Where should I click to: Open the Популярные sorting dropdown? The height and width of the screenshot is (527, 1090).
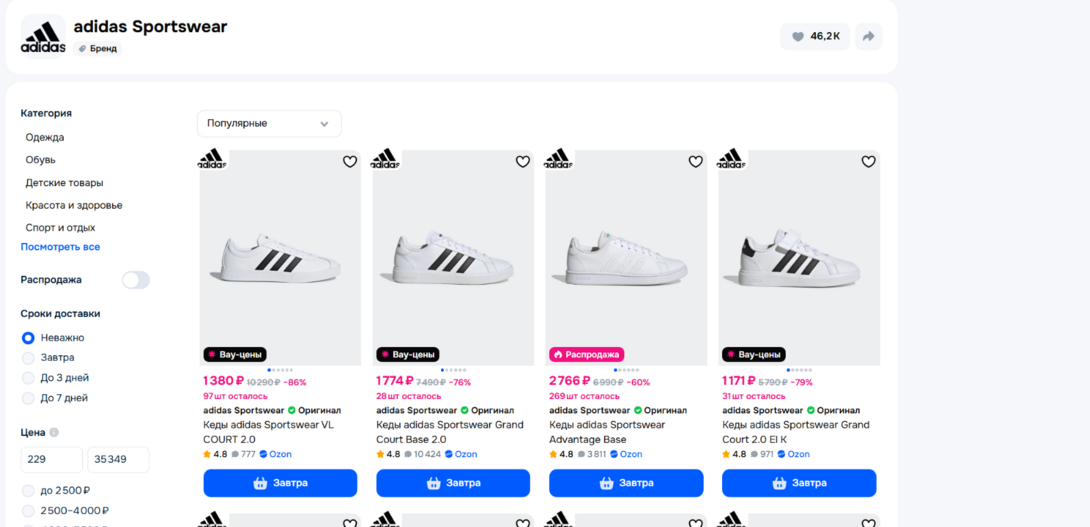tap(269, 123)
